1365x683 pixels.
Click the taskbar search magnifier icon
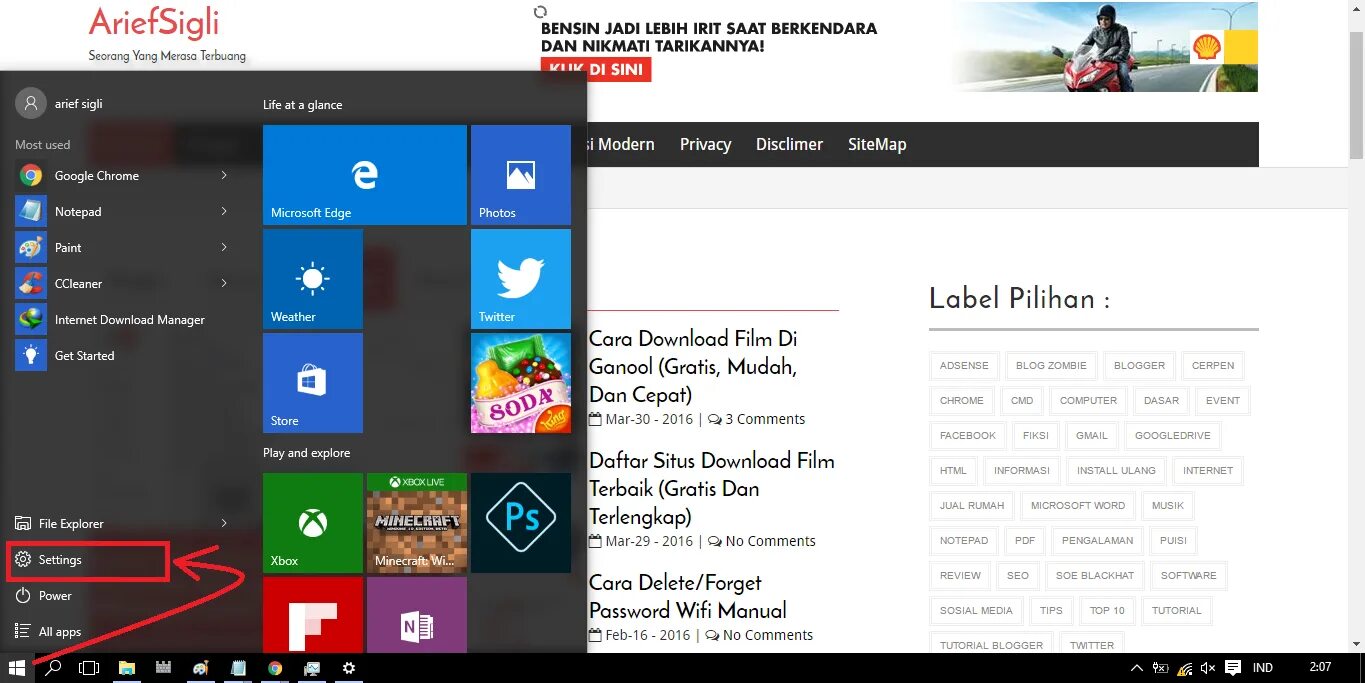pyautogui.click(x=53, y=668)
